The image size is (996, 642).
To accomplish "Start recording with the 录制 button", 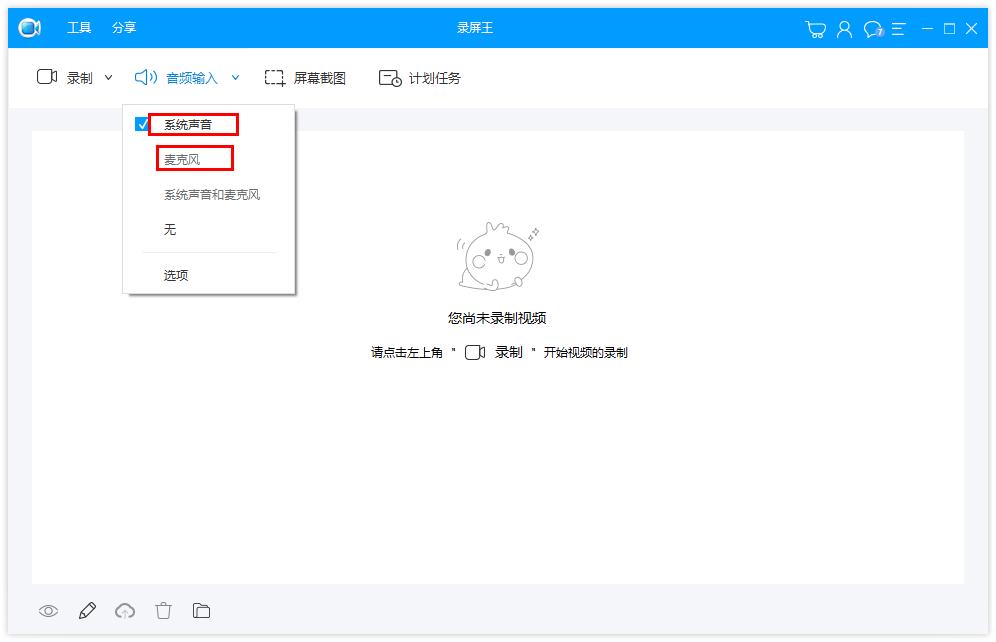I will coord(68,77).
